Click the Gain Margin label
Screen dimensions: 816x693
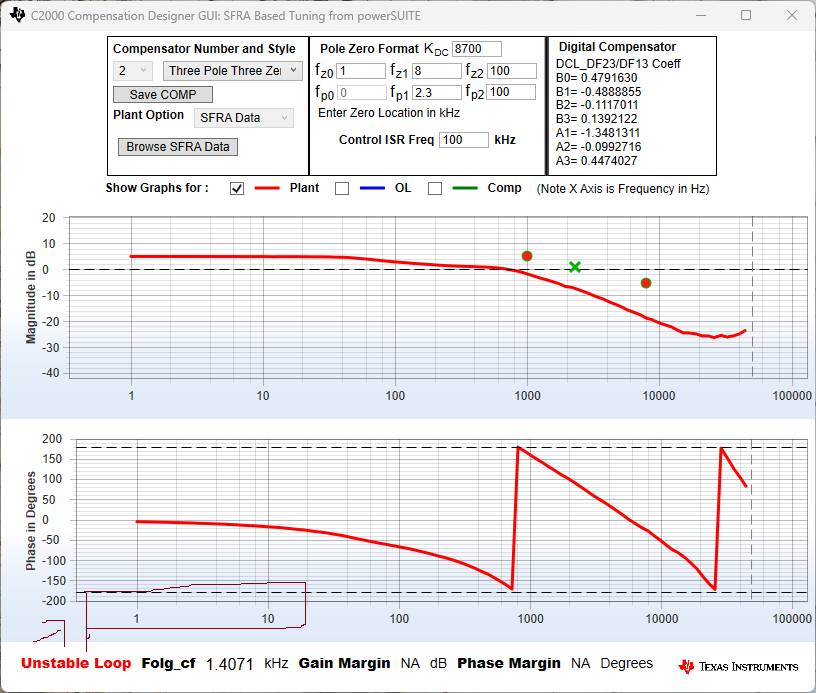coord(345,663)
